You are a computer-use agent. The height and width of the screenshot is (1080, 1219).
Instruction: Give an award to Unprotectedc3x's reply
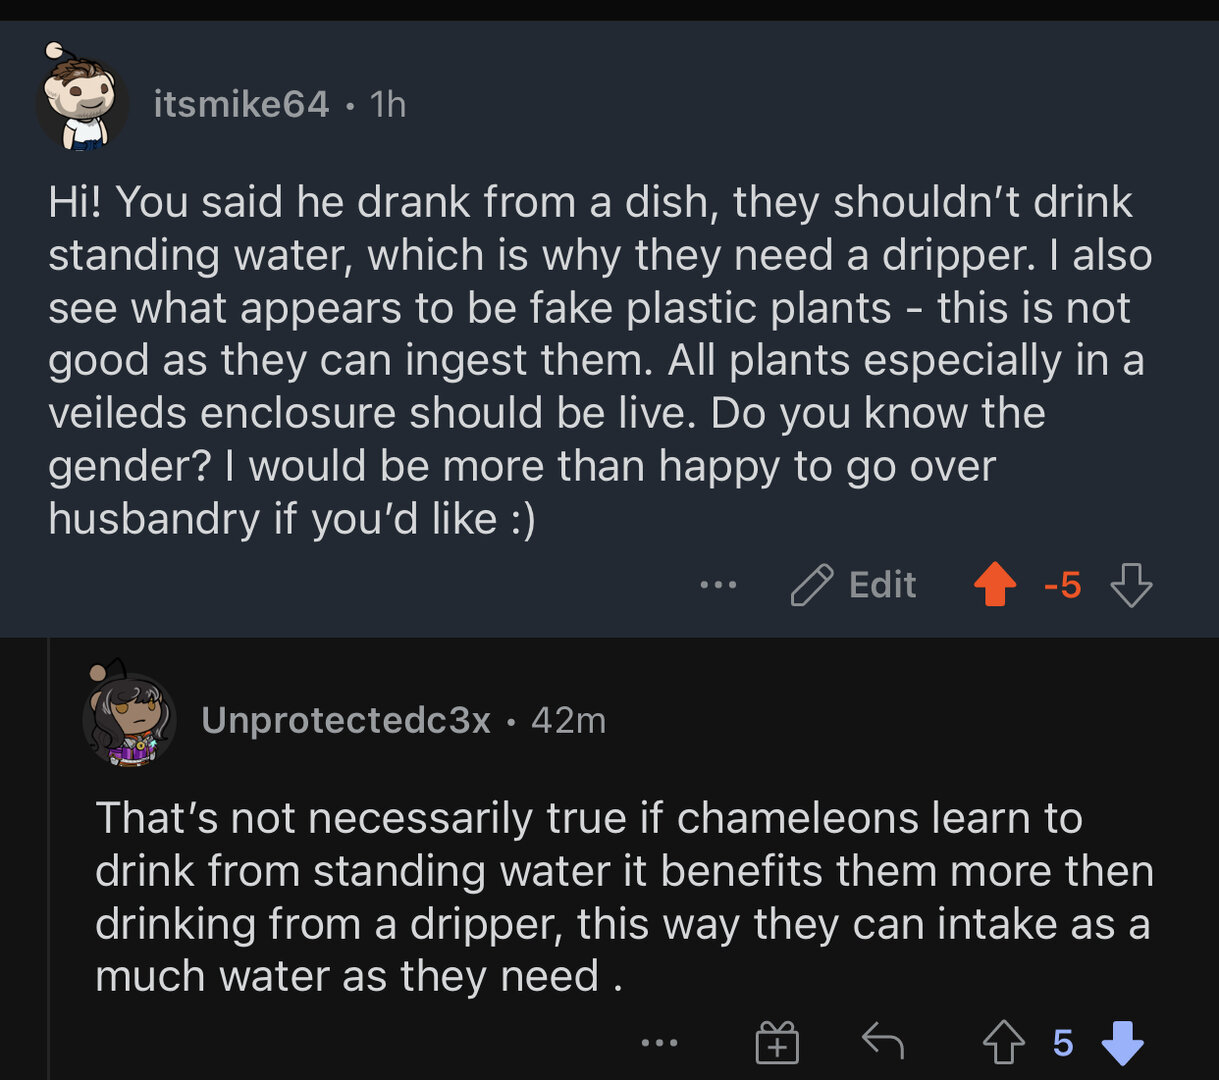(777, 1043)
